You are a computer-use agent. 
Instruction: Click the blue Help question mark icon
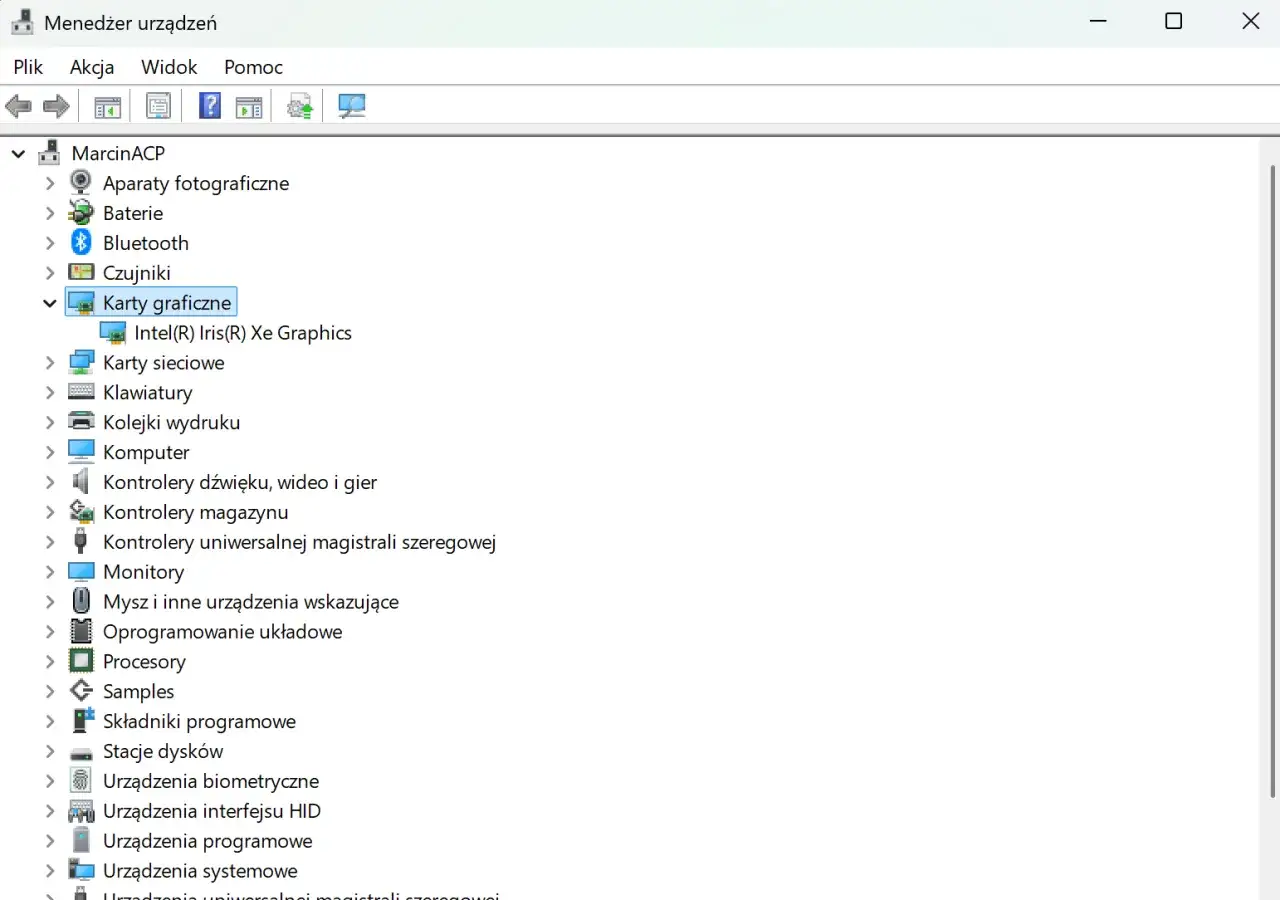click(x=210, y=106)
